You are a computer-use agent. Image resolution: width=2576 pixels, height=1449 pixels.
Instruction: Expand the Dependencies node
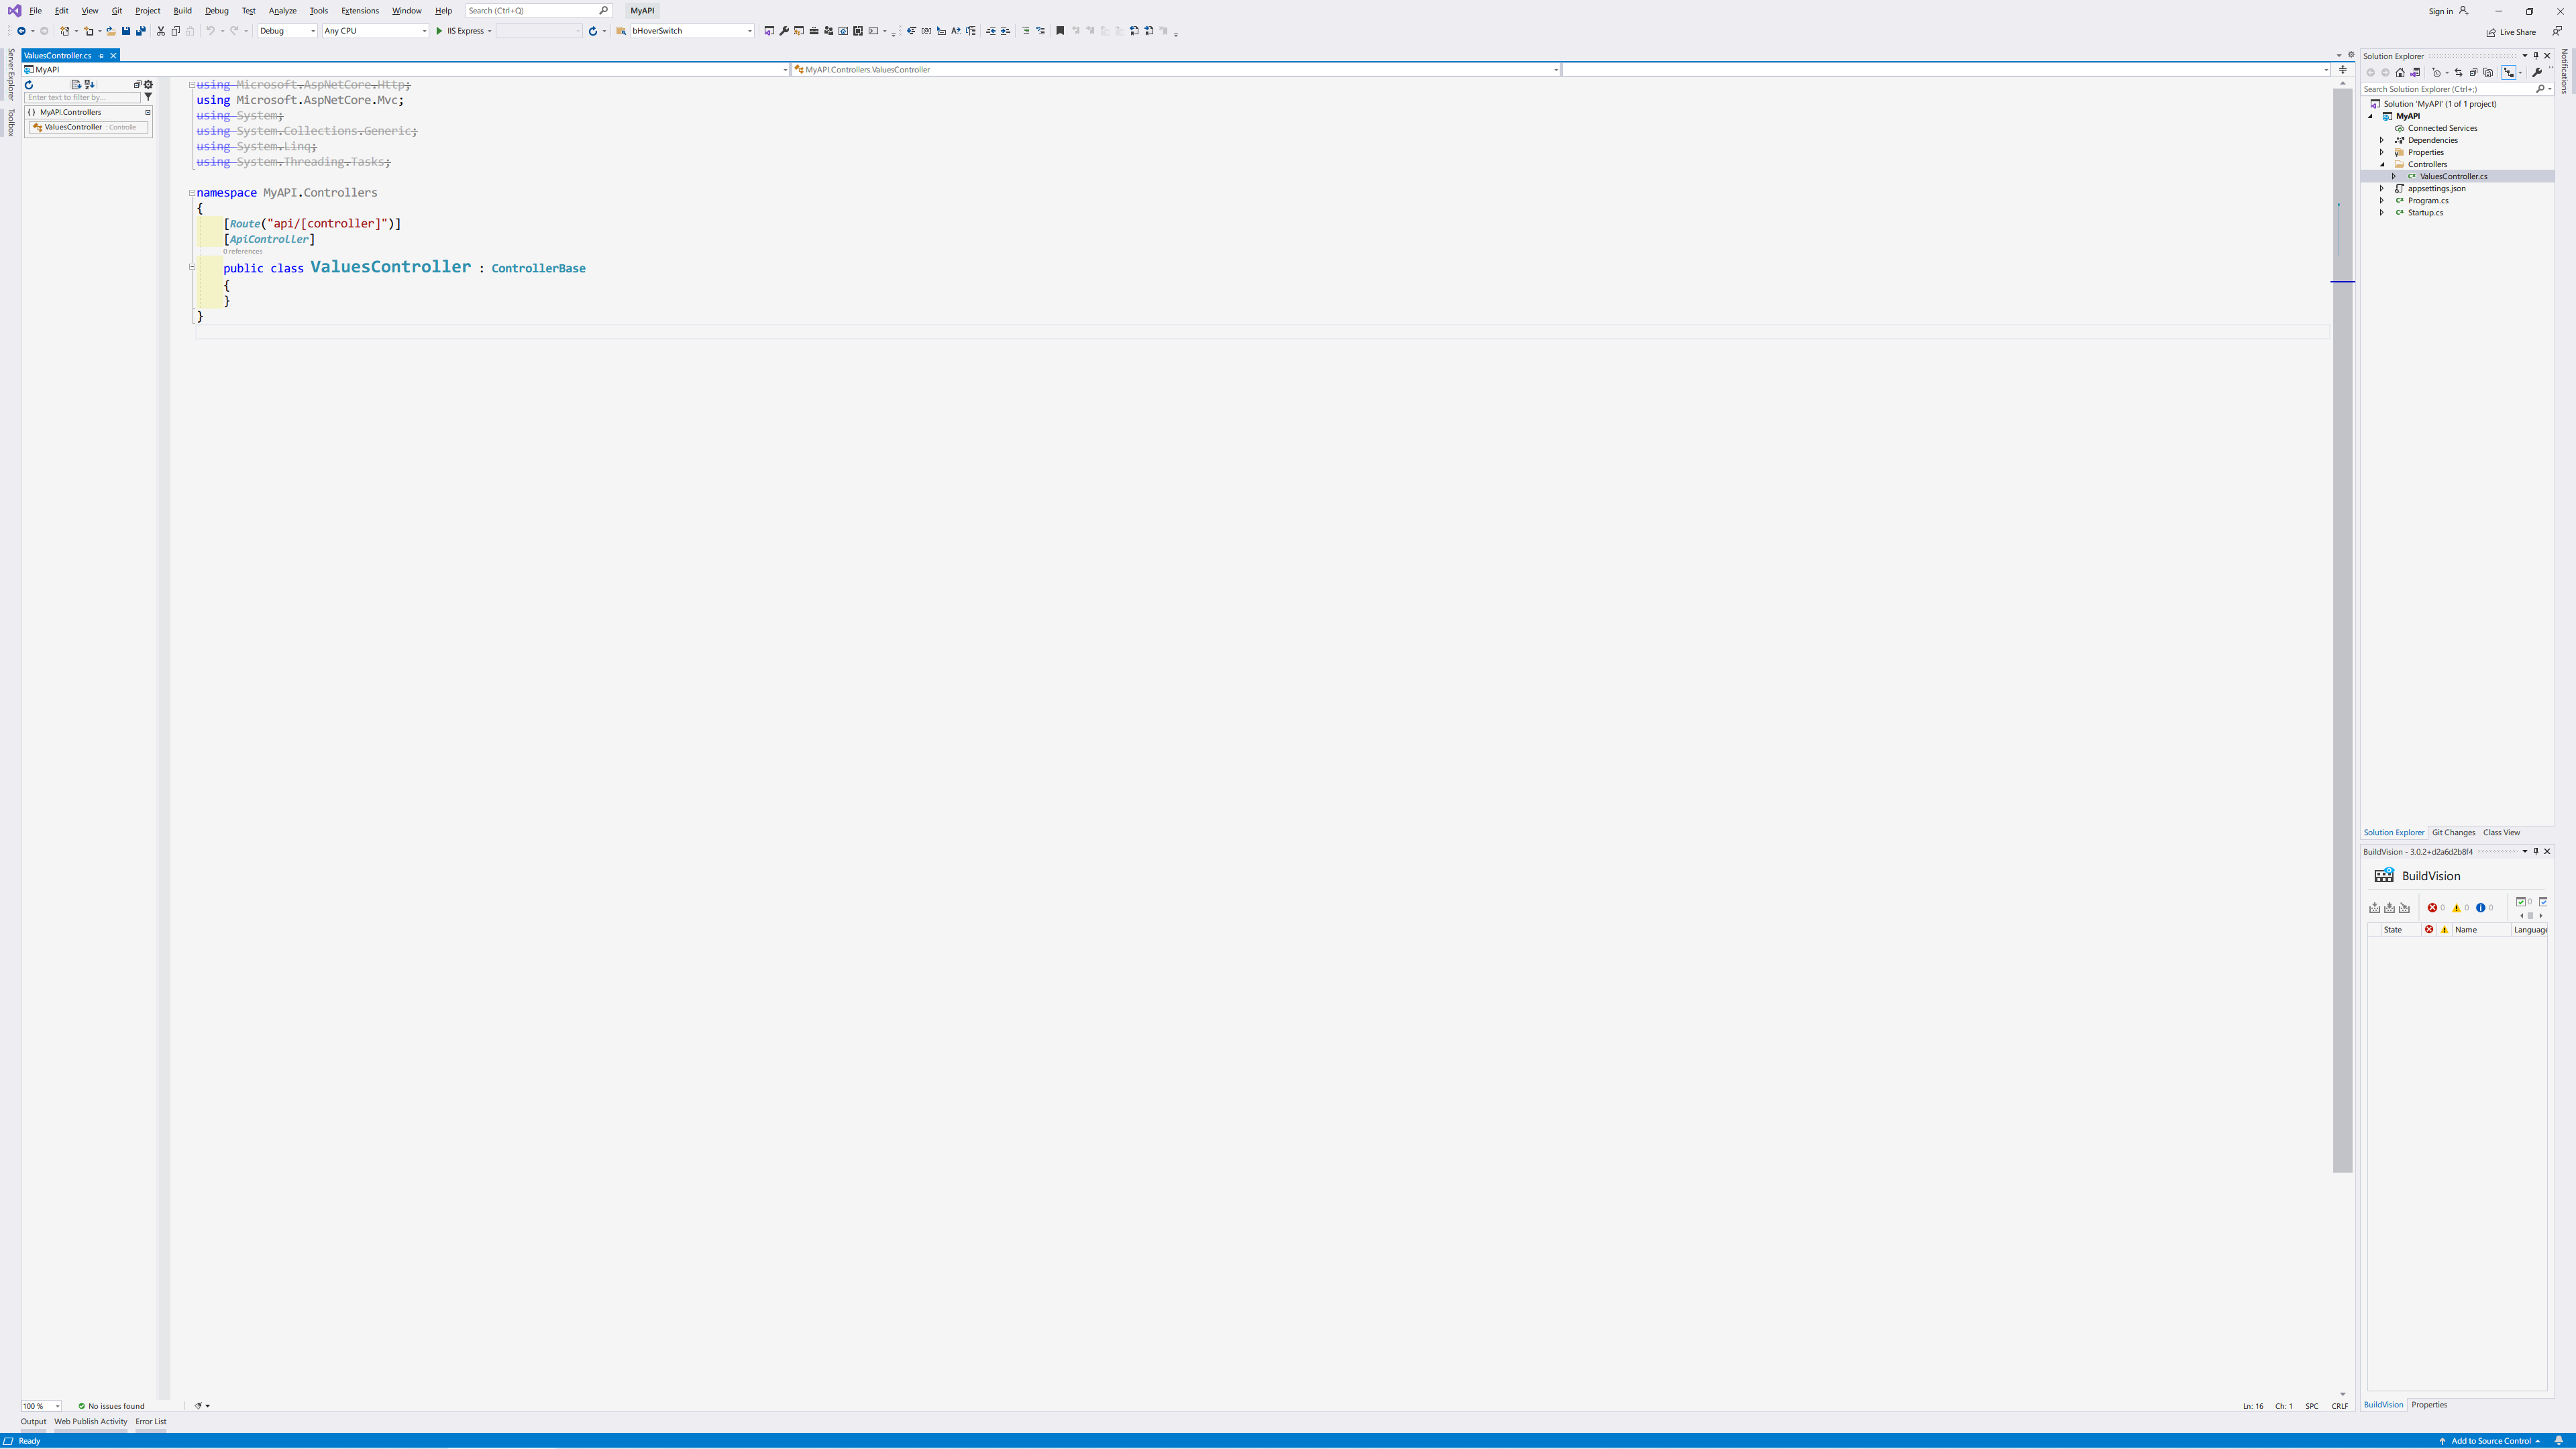tap(2381, 140)
